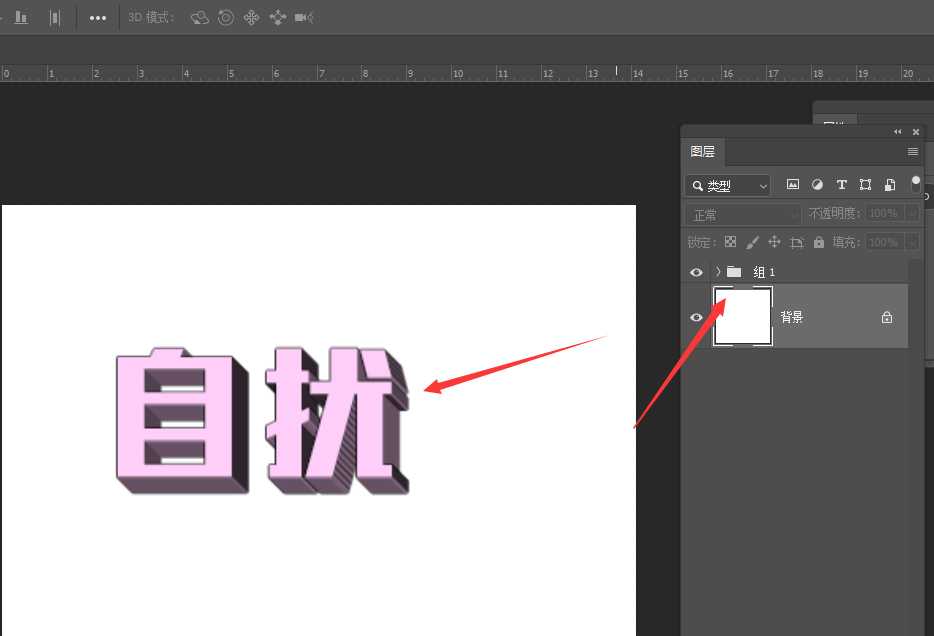934x636 pixels.
Task: Click the lock icon on 背景 layer
Action: 886,317
